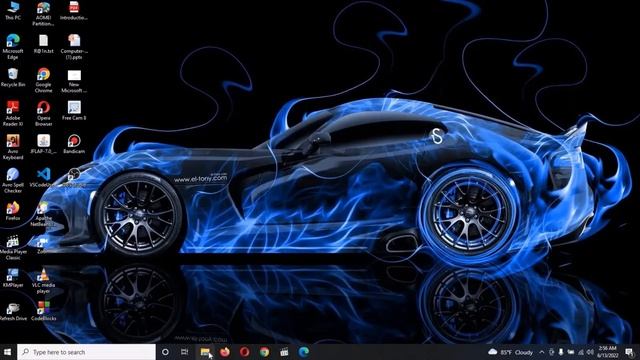
Task: Open the Computer .pptx file on desktop
Action: point(74,47)
